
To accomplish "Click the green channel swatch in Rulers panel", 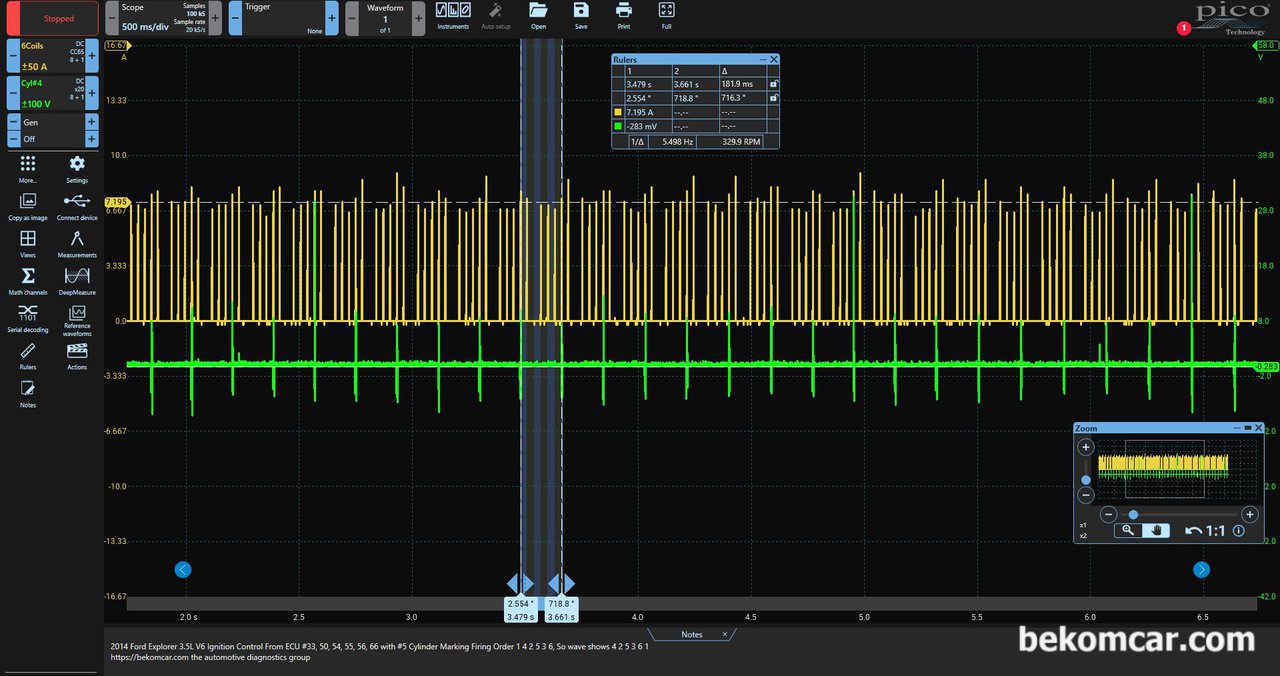I will click(x=618, y=126).
